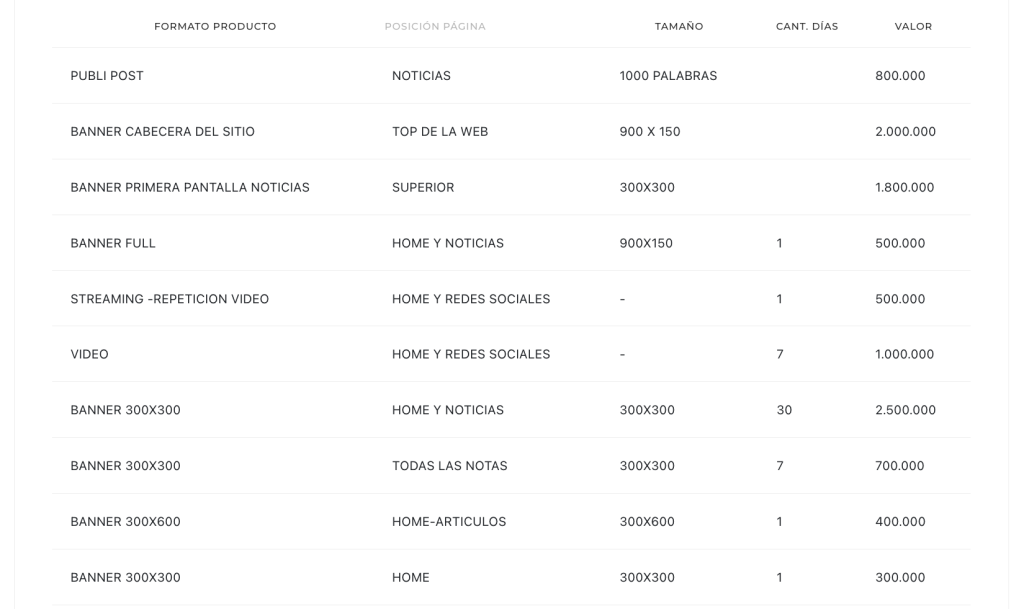
Task: Click Banner Primera Pantalla Noticias cell
Action: [x=190, y=188]
